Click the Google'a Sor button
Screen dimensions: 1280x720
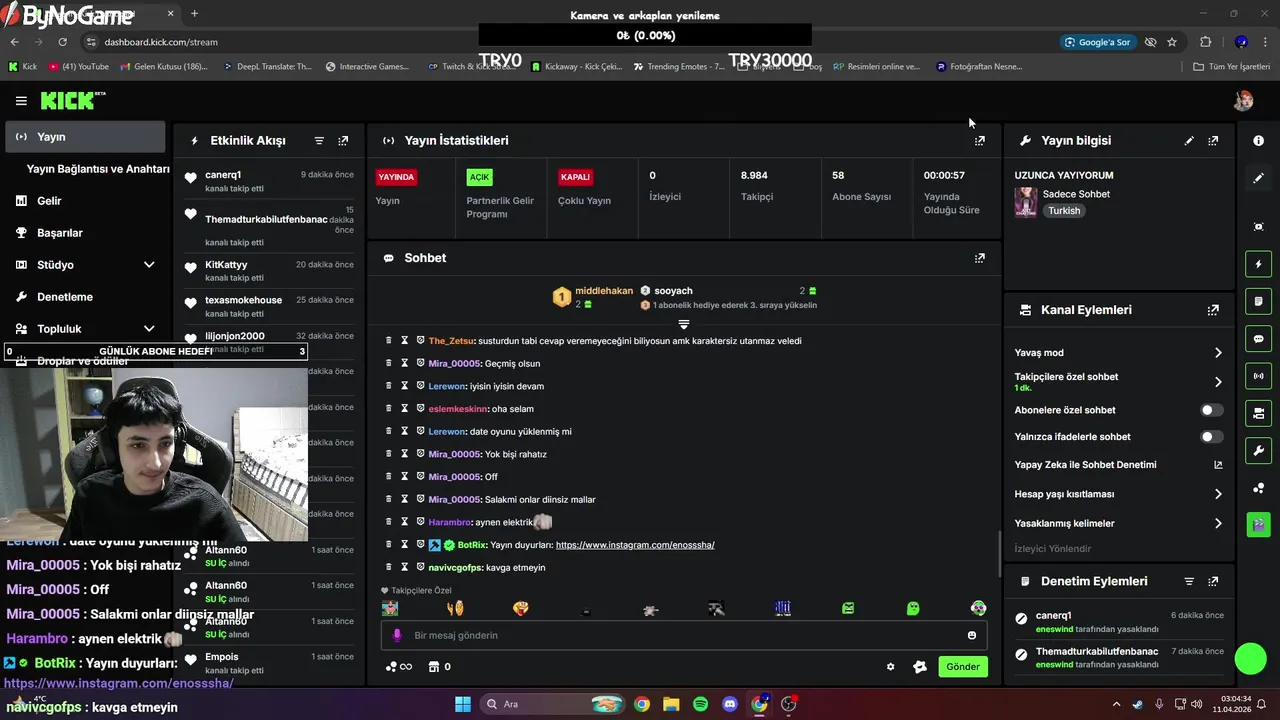click(1098, 42)
